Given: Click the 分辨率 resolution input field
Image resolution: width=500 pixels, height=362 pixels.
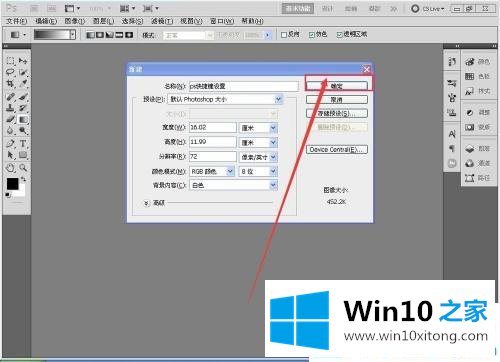Looking at the screenshot, I should coord(213,157).
